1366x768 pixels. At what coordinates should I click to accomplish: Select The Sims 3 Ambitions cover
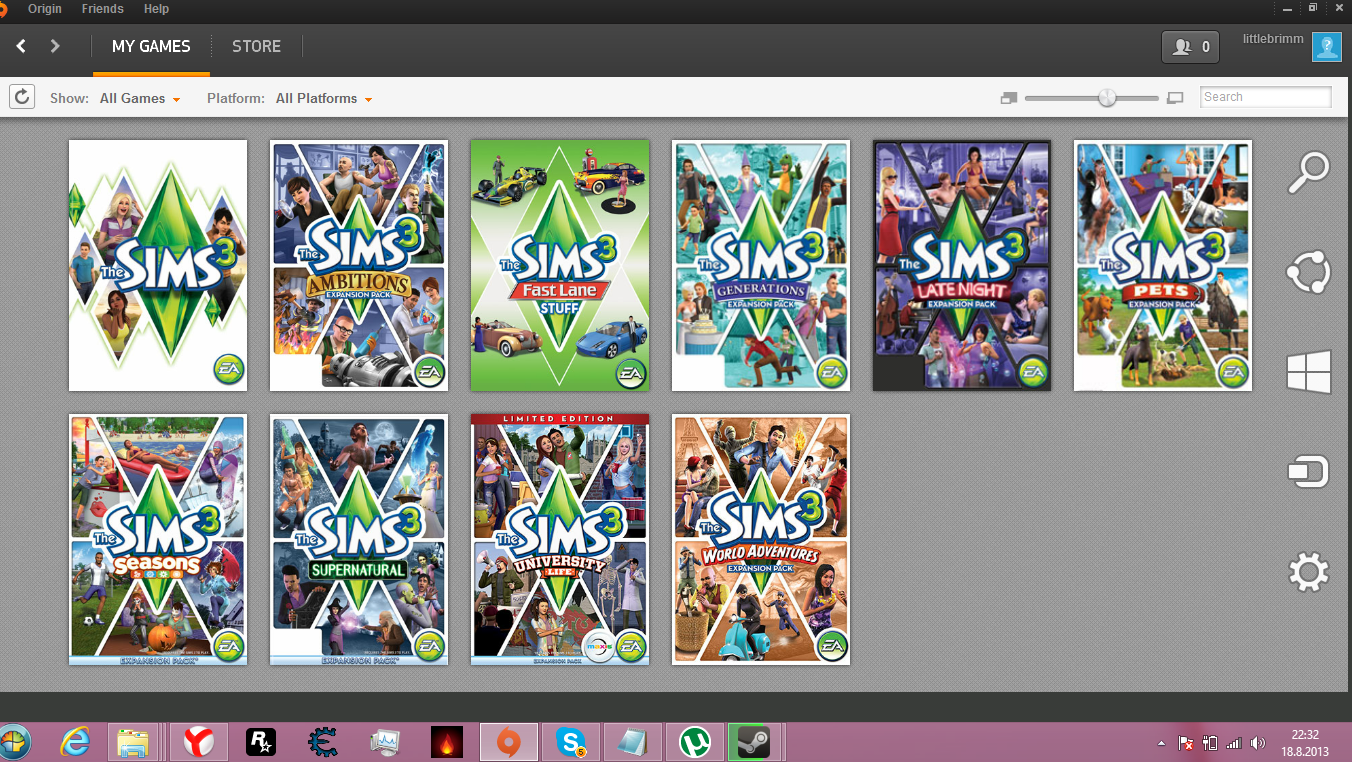pos(359,265)
